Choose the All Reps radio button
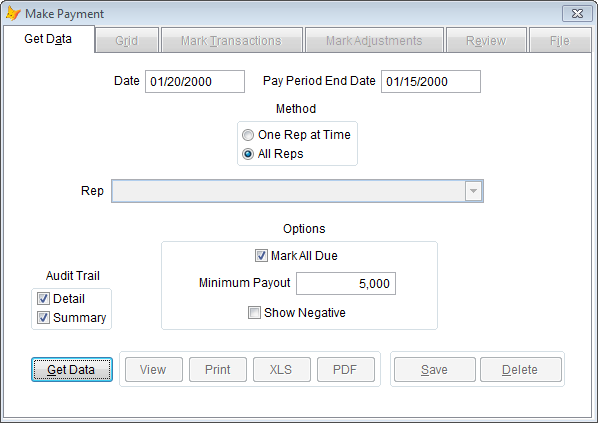The image size is (598, 423). point(248,154)
